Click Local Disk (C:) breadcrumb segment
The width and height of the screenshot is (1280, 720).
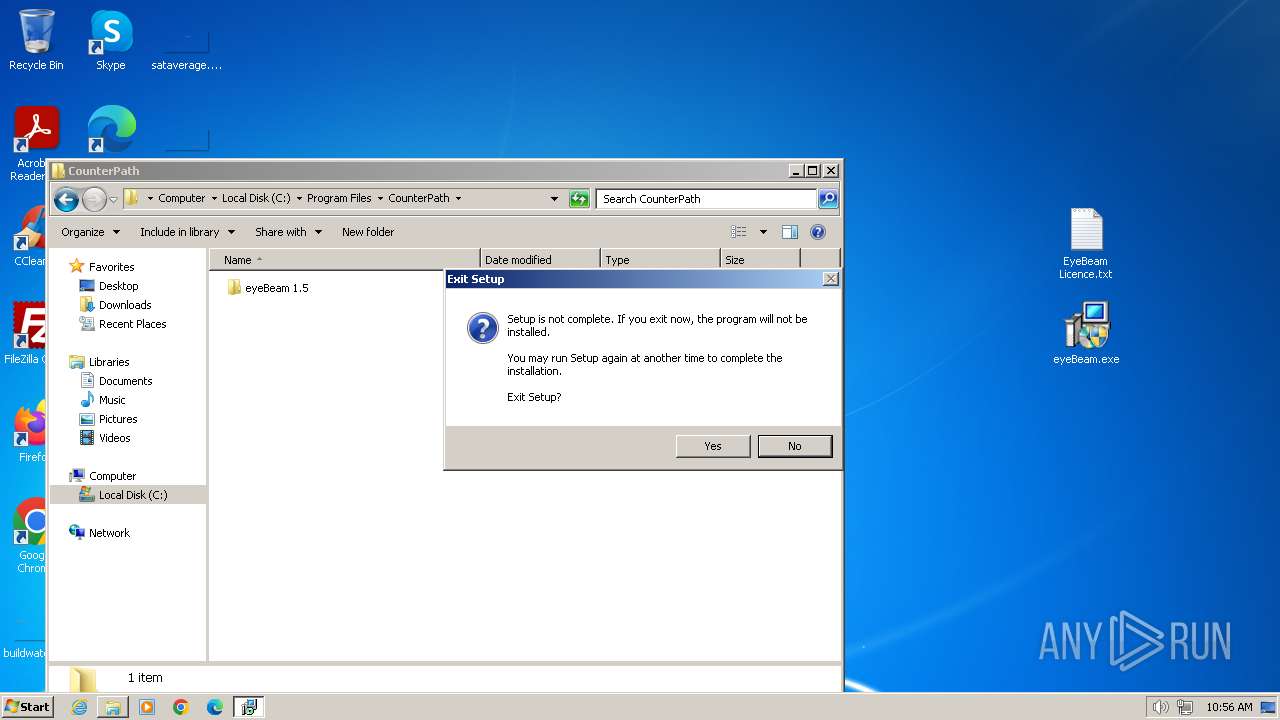[255, 199]
